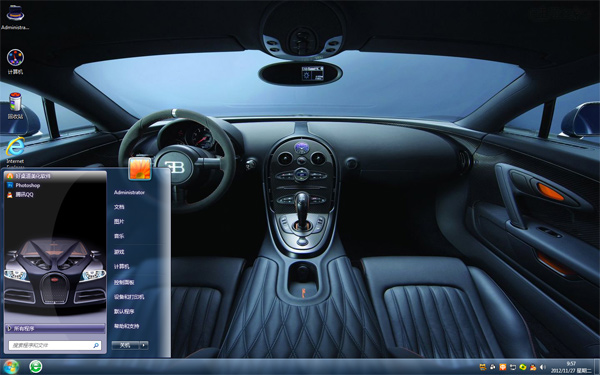Open 设备和打印机 devices and printers
600x375 pixels.
pos(129,297)
